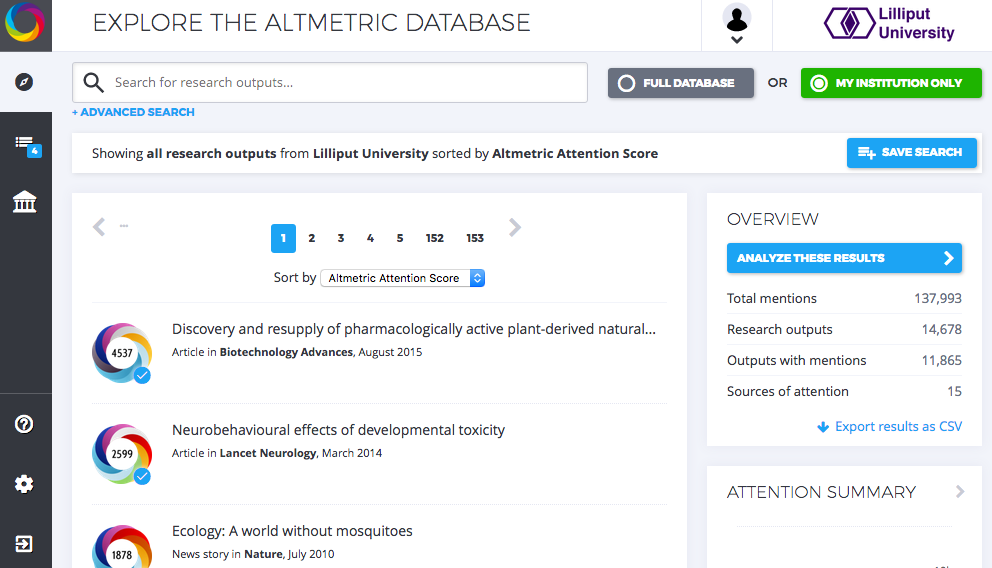This screenshot has height=568, width=992.
Task: Jump to results page 153
Action: click(x=475, y=238)
